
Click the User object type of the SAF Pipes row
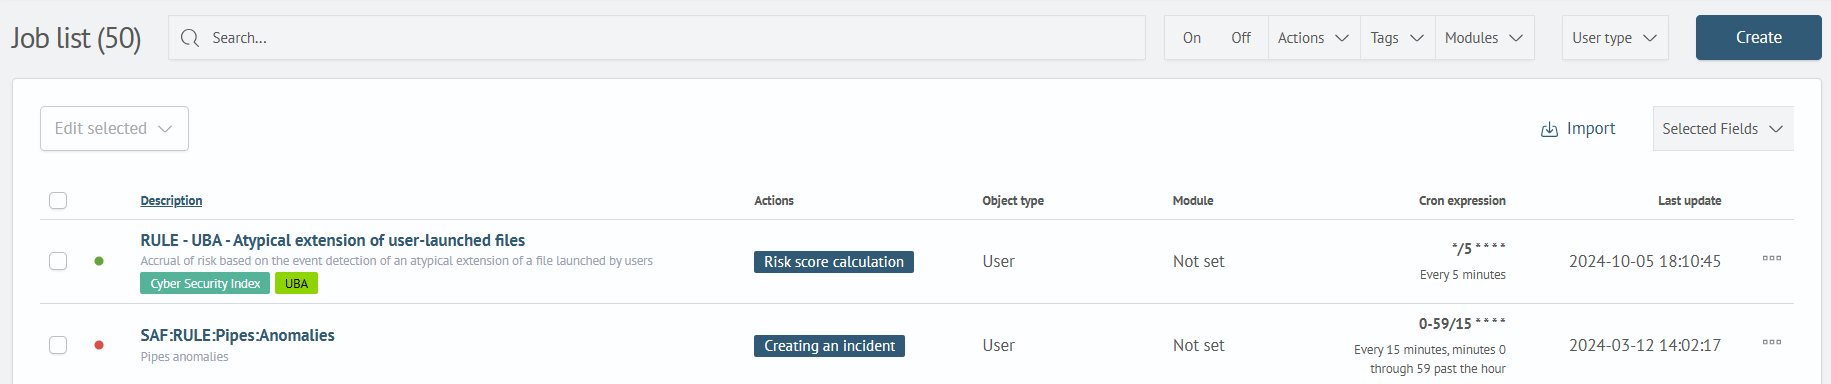pos(998,345)
